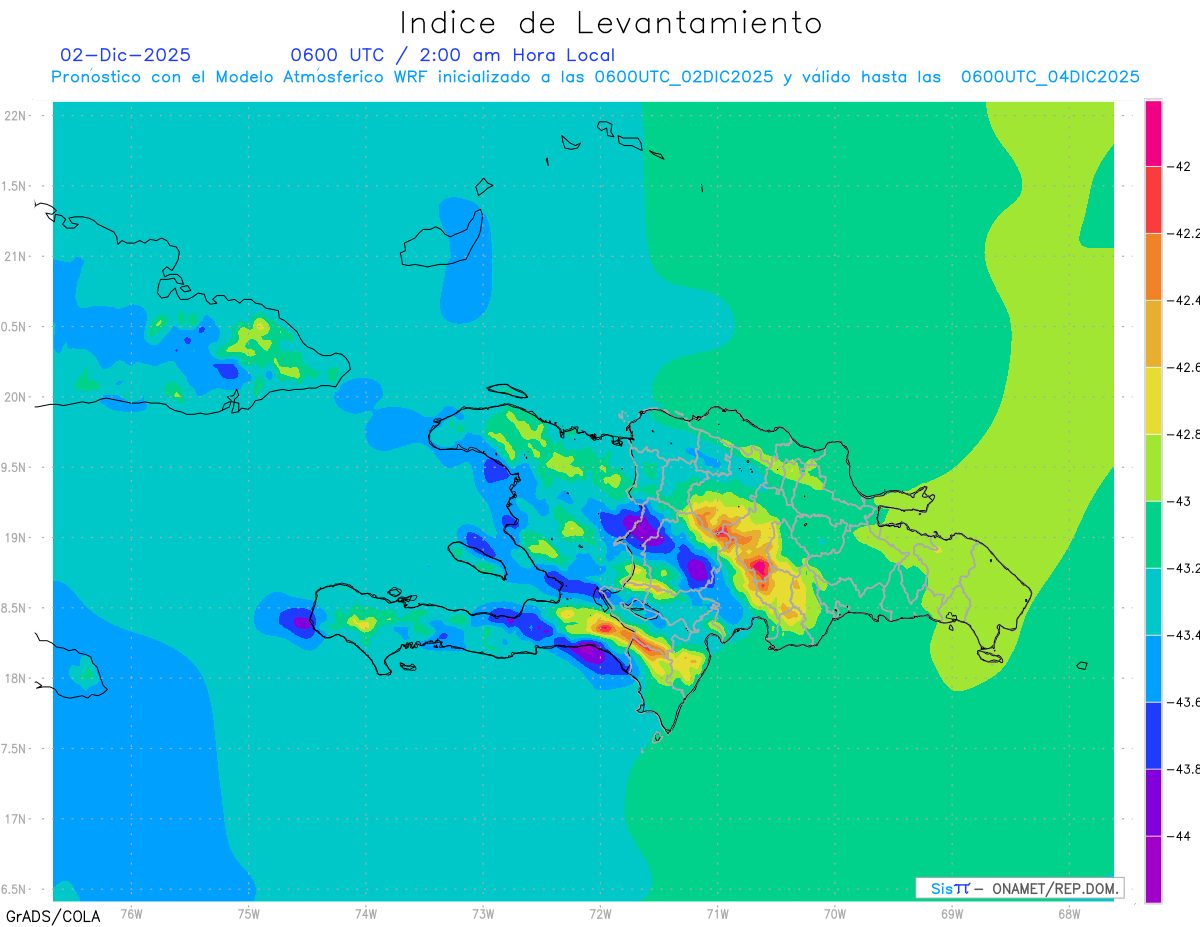The height and width of the screenshot is (927, 1200).
Task: Click the '68W' longitude label
Action: [1069, 913]
